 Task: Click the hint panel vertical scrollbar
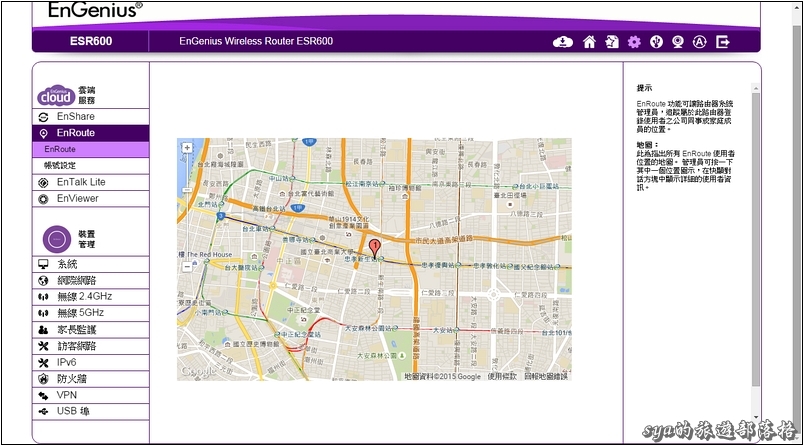[755, 239]
